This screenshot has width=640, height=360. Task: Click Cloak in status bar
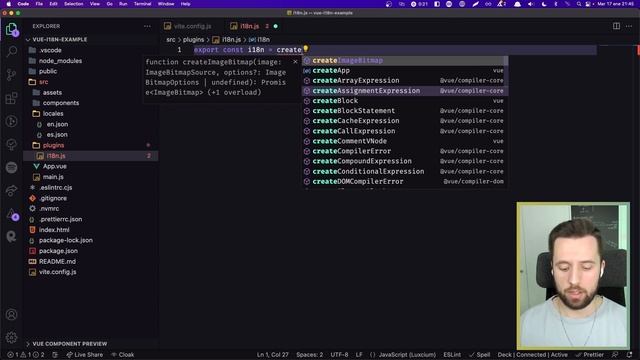(122, 355)
